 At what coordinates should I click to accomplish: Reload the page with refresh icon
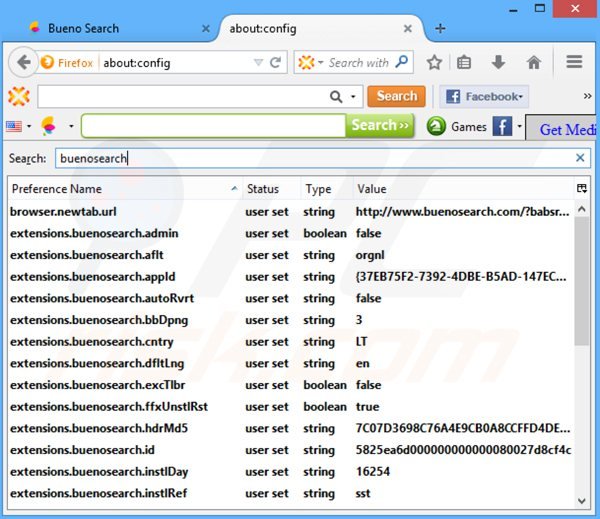274,63
